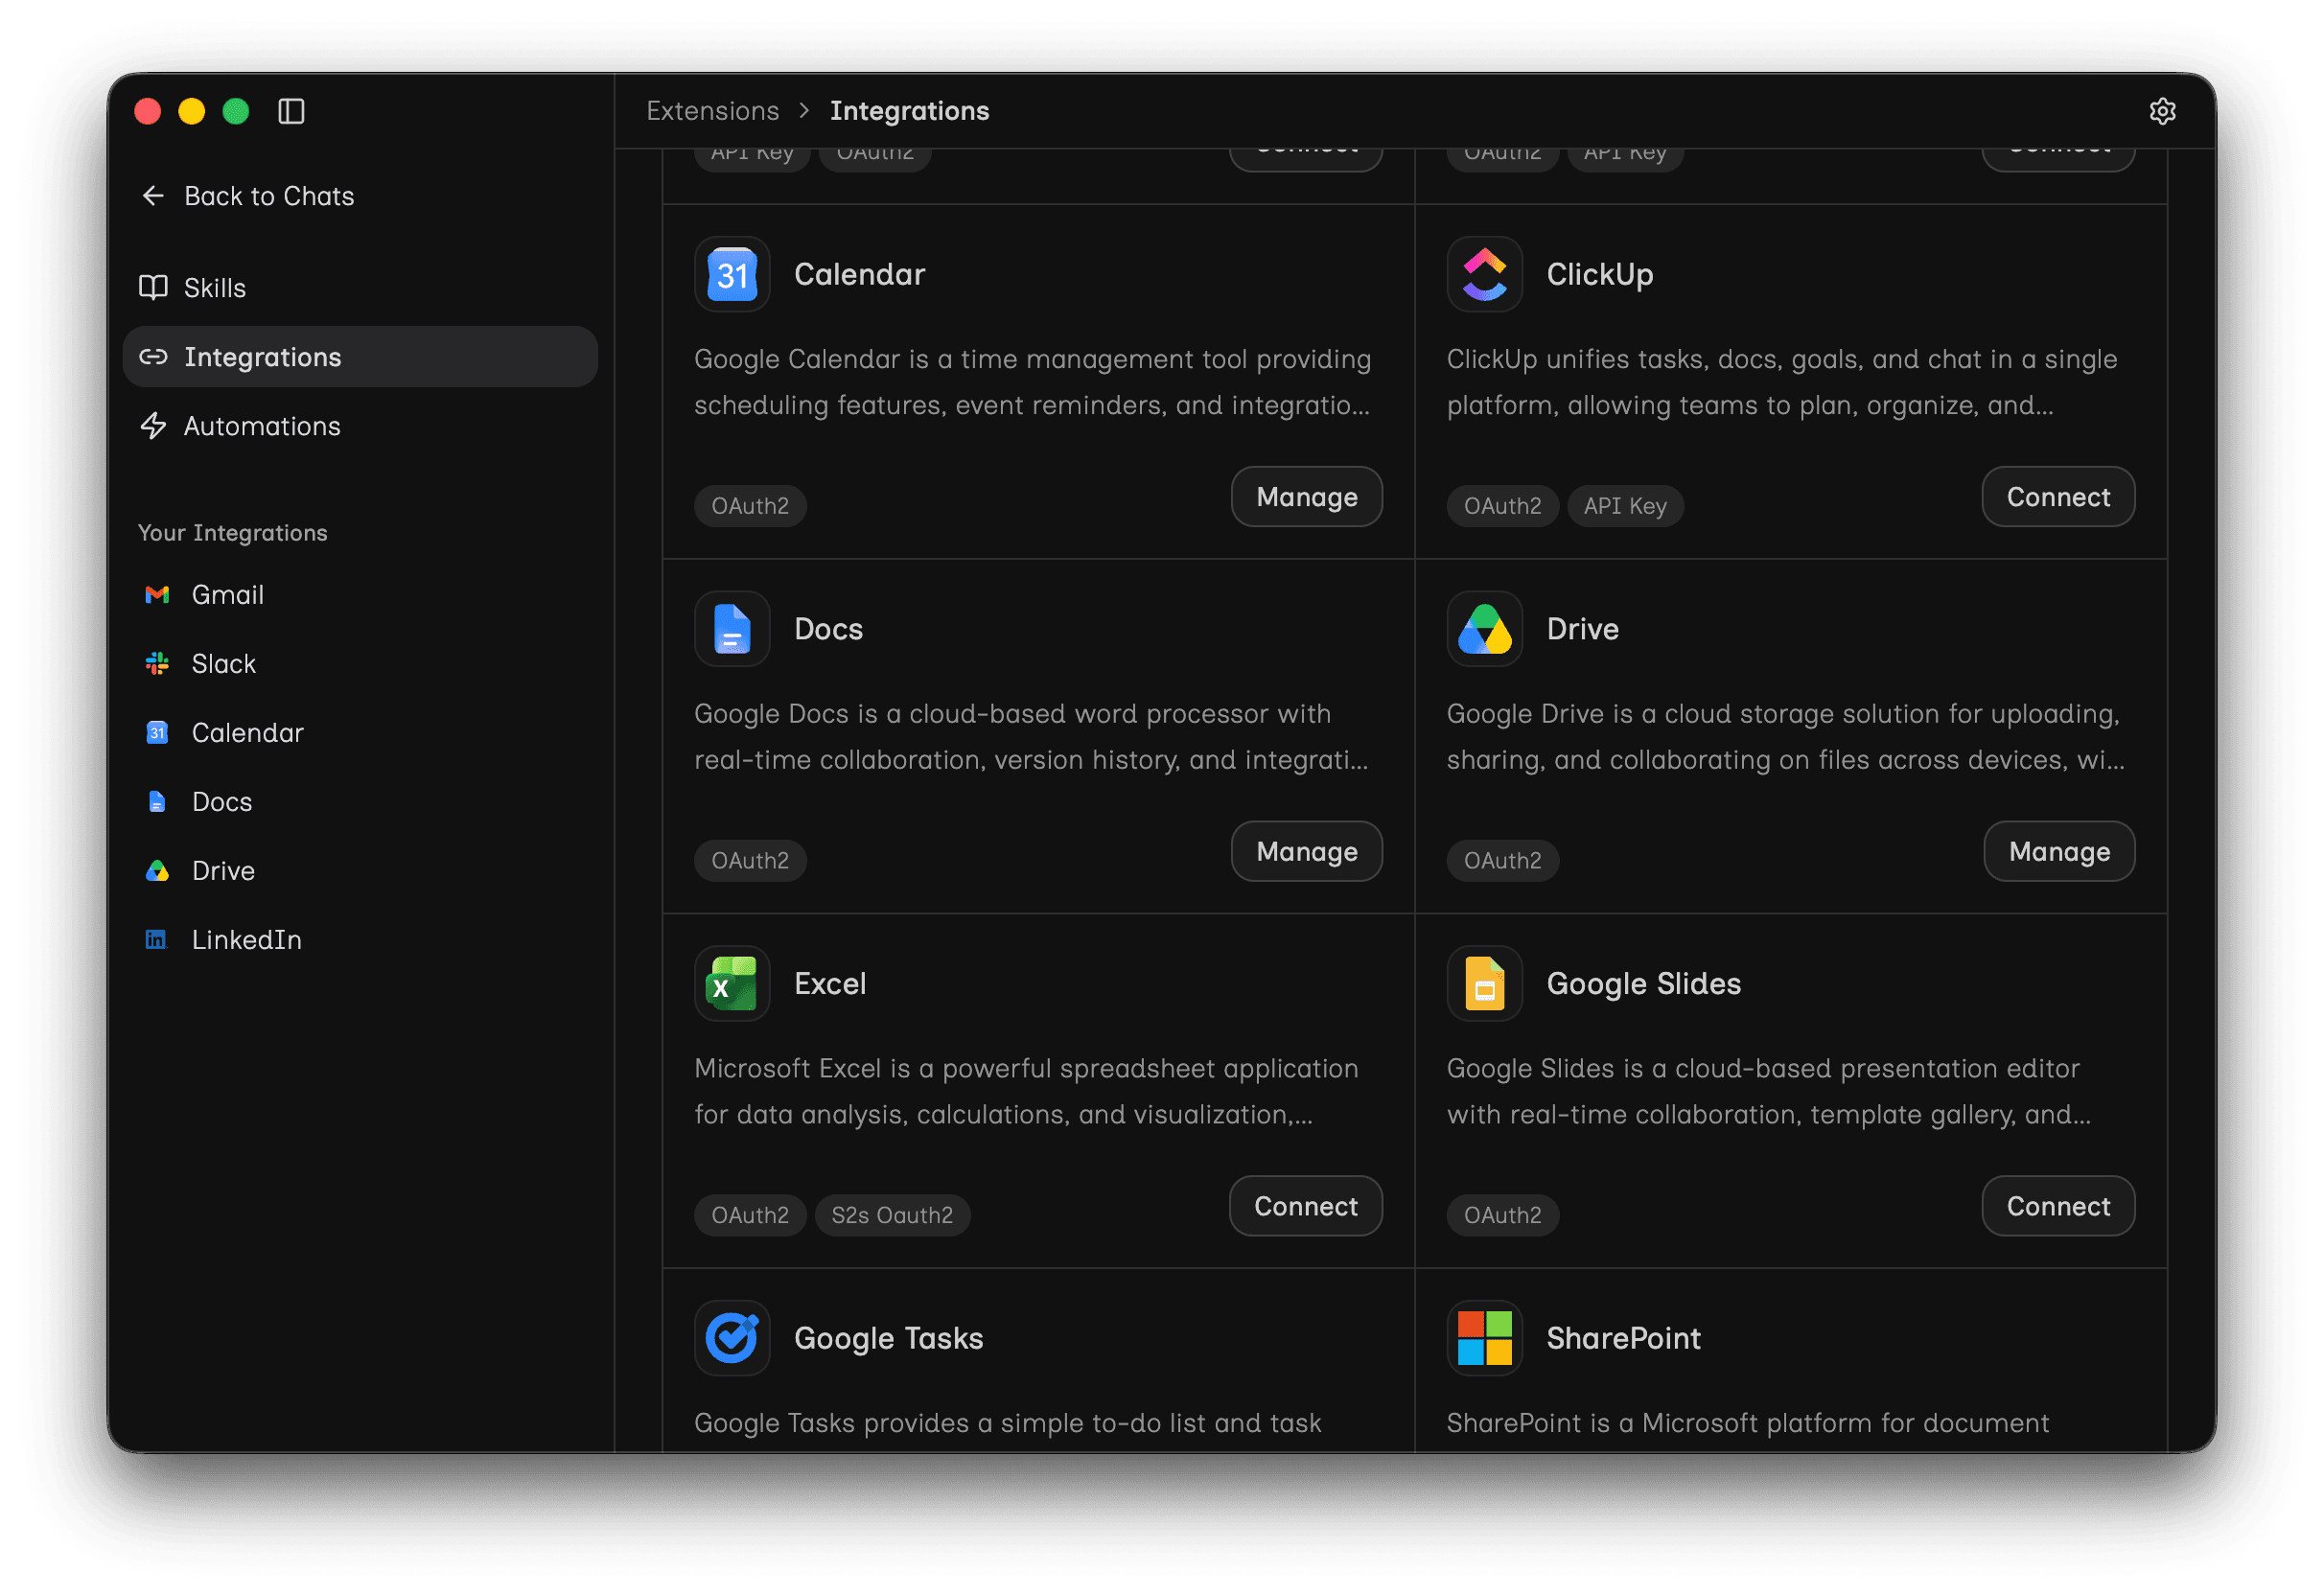Click the OAuth2 tag on Drive card

(x=1502, y=861)
